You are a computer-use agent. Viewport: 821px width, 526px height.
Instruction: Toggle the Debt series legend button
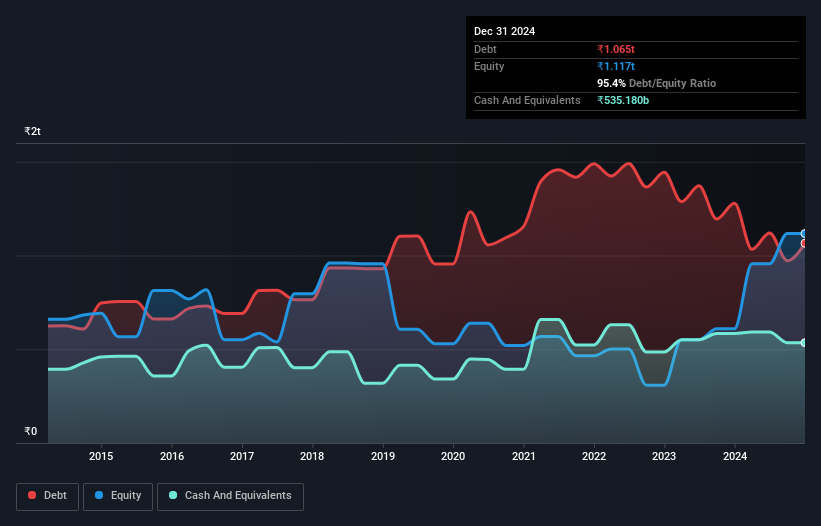pos(48,496)
